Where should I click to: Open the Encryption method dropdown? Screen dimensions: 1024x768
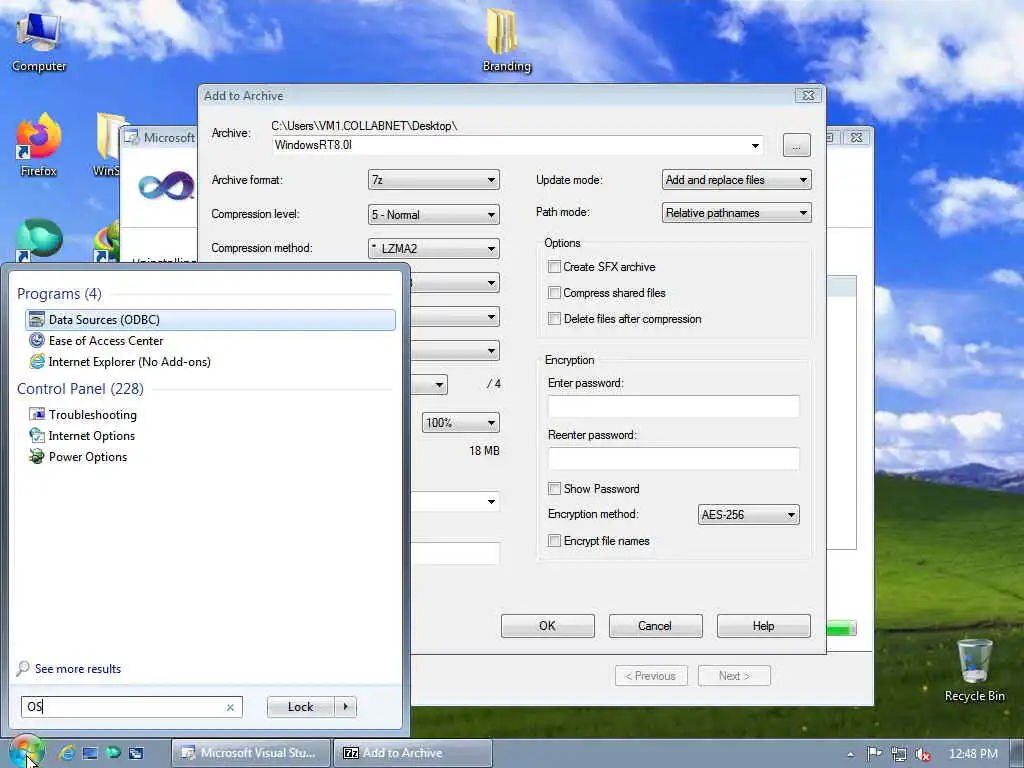pyautogui.click(x=748, y=515)
